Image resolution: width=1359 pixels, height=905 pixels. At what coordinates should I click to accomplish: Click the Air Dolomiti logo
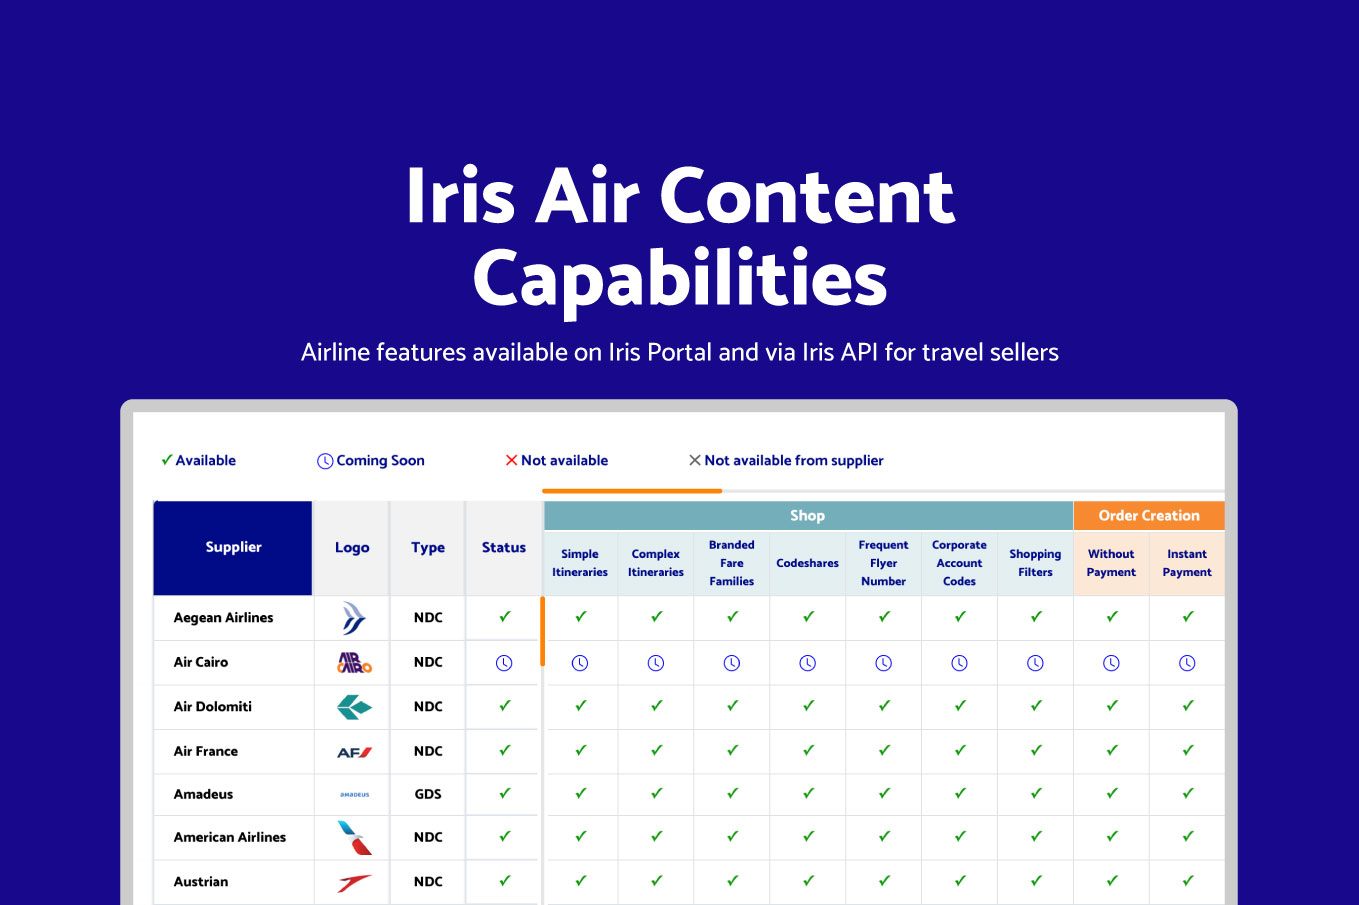354,707
